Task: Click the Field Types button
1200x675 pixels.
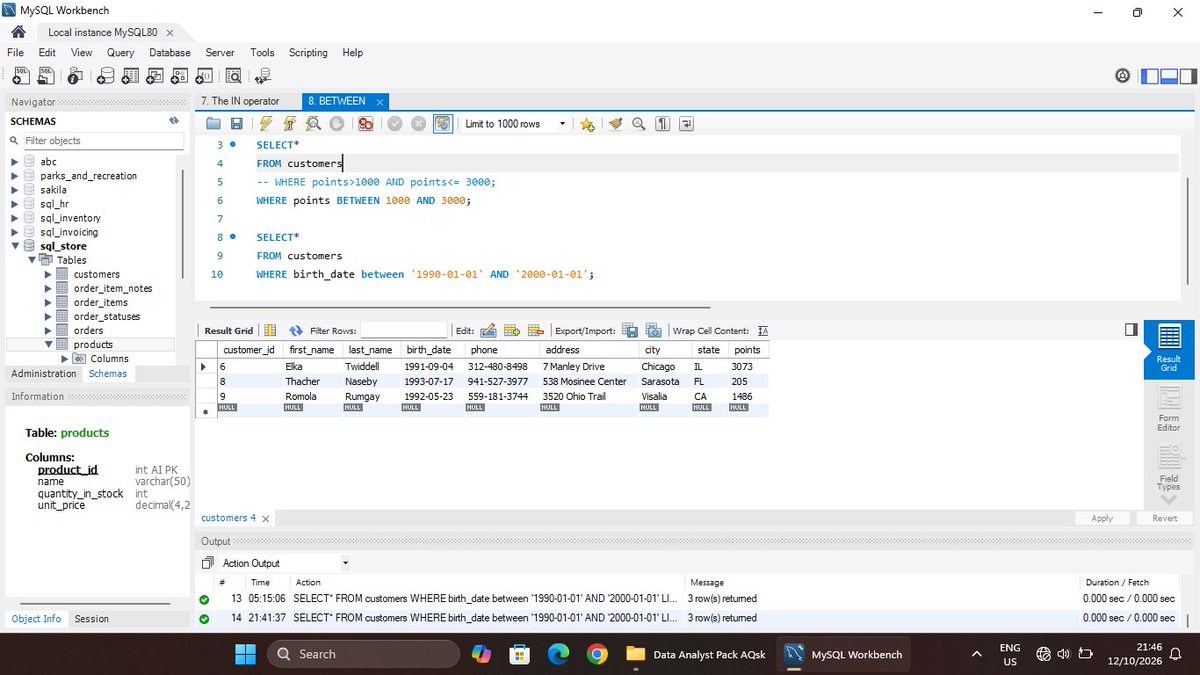Action: [1168, 469]
